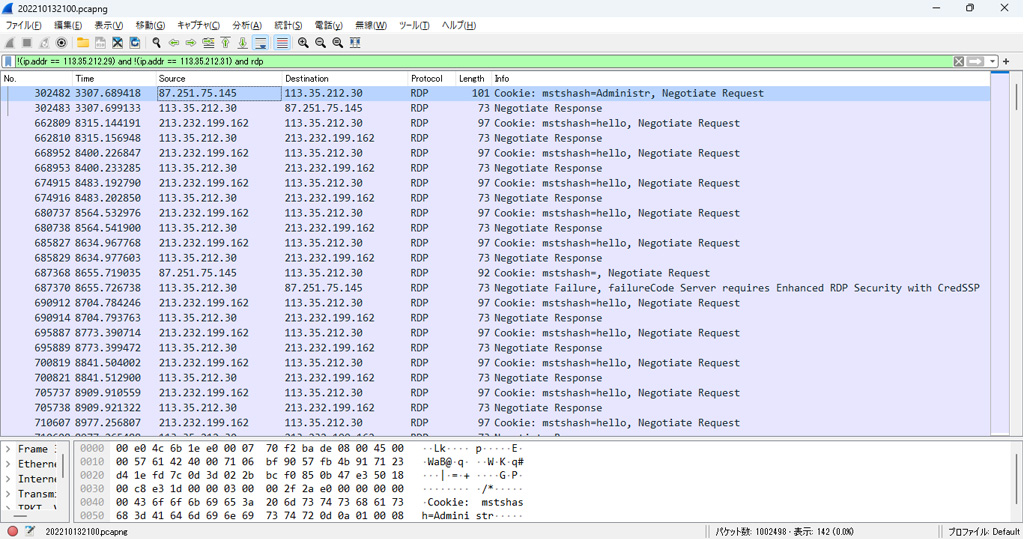The width and height of the screenshot is (1024, 539).
Task: Expand the Frame tree node
Action: click(x=8, y=449)
